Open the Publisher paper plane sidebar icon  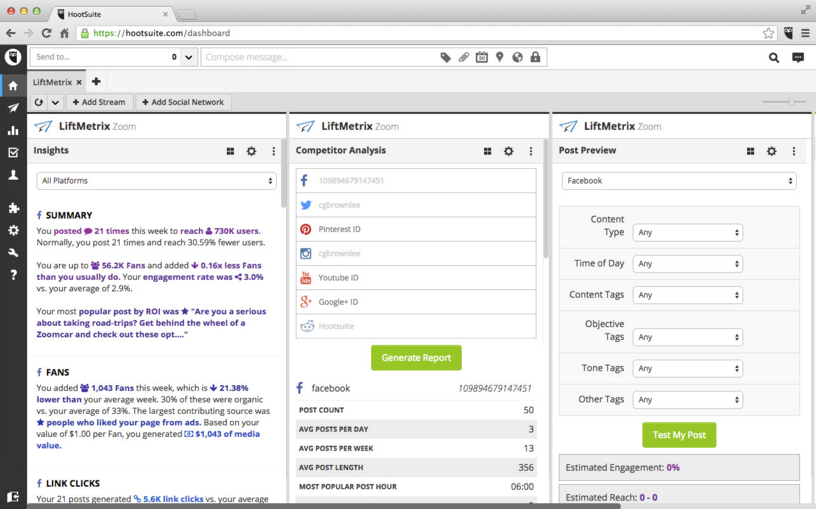coord(13,108)
